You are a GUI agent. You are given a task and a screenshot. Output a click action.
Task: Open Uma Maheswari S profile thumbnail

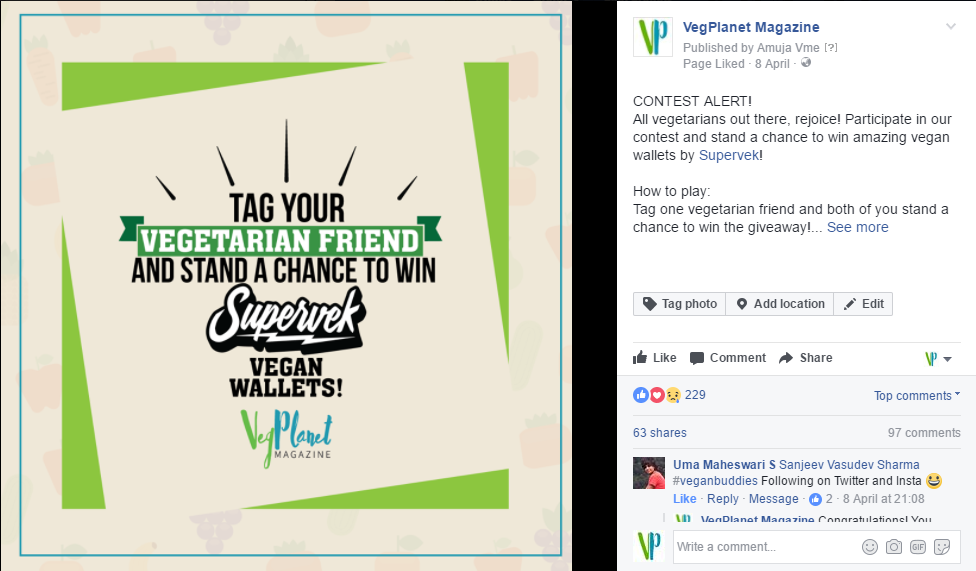pos(649,473)
